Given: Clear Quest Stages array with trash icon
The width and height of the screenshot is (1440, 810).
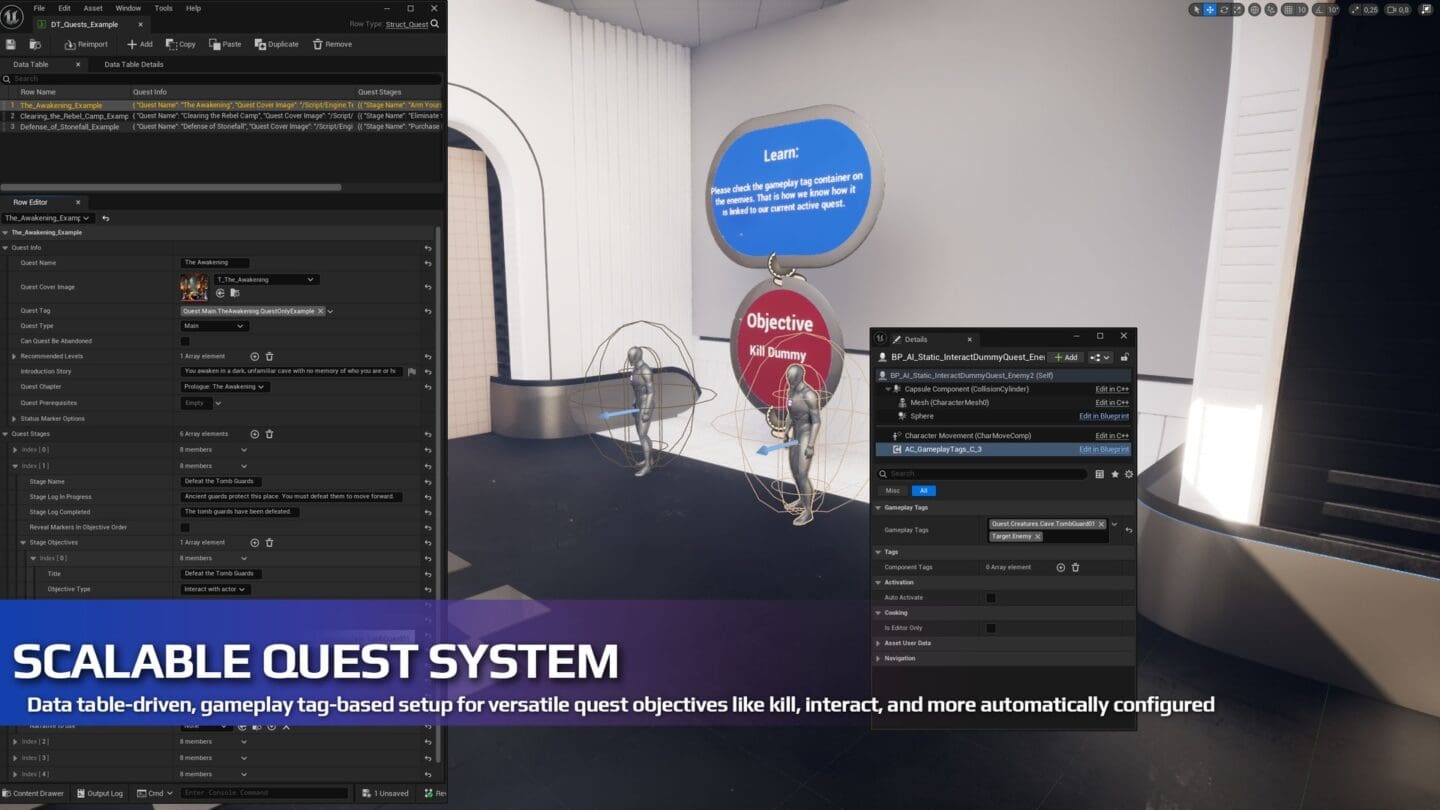Looking at the screenshot, I should [x=269, y=434].
